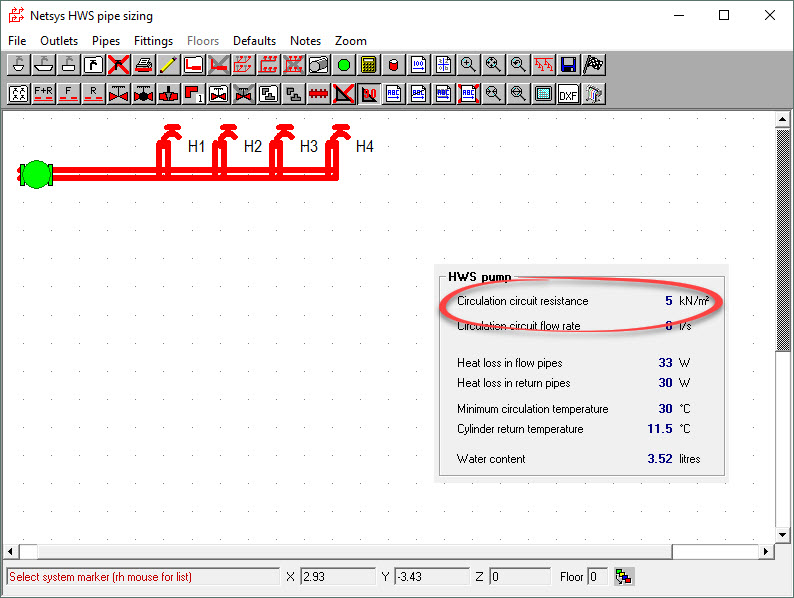The width and height of the screenshot is (794, 598).
Task: Insert the red gate valve fitting
Action: pyautogui.click(x=118, y=94)
